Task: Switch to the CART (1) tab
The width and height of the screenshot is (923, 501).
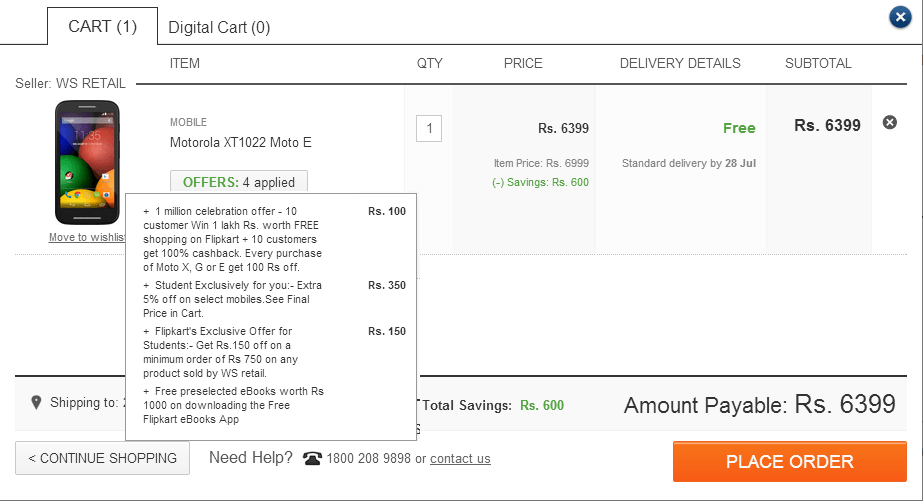Action: coord(102,26)
